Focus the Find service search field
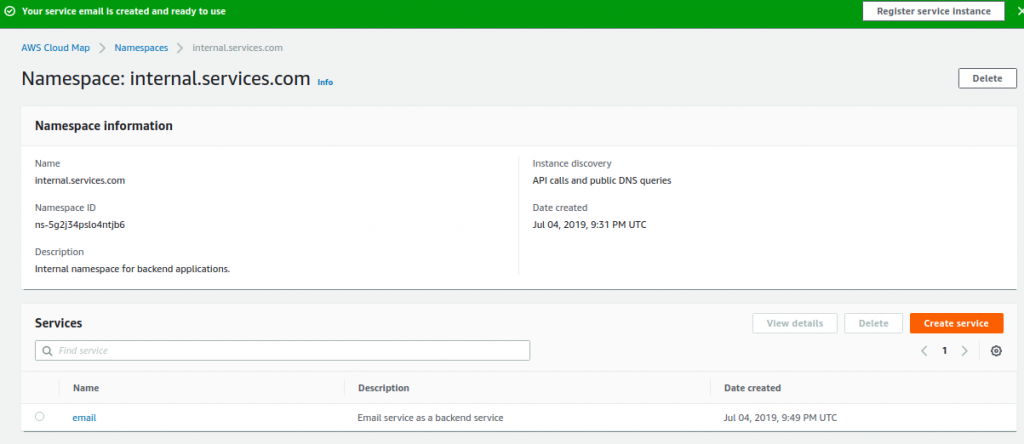This screenshot has height=444, width=1024. pos(282,351)
